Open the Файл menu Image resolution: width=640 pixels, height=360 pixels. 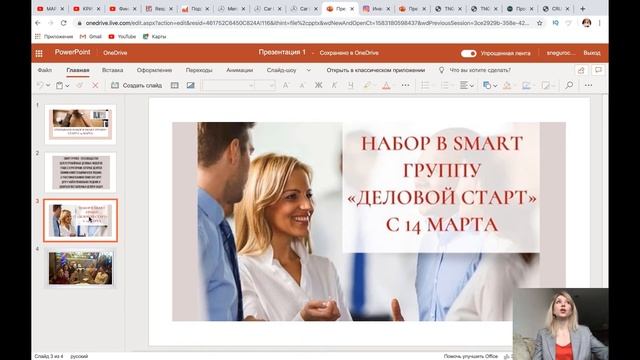pyautogui.click(x=44, y=70)
